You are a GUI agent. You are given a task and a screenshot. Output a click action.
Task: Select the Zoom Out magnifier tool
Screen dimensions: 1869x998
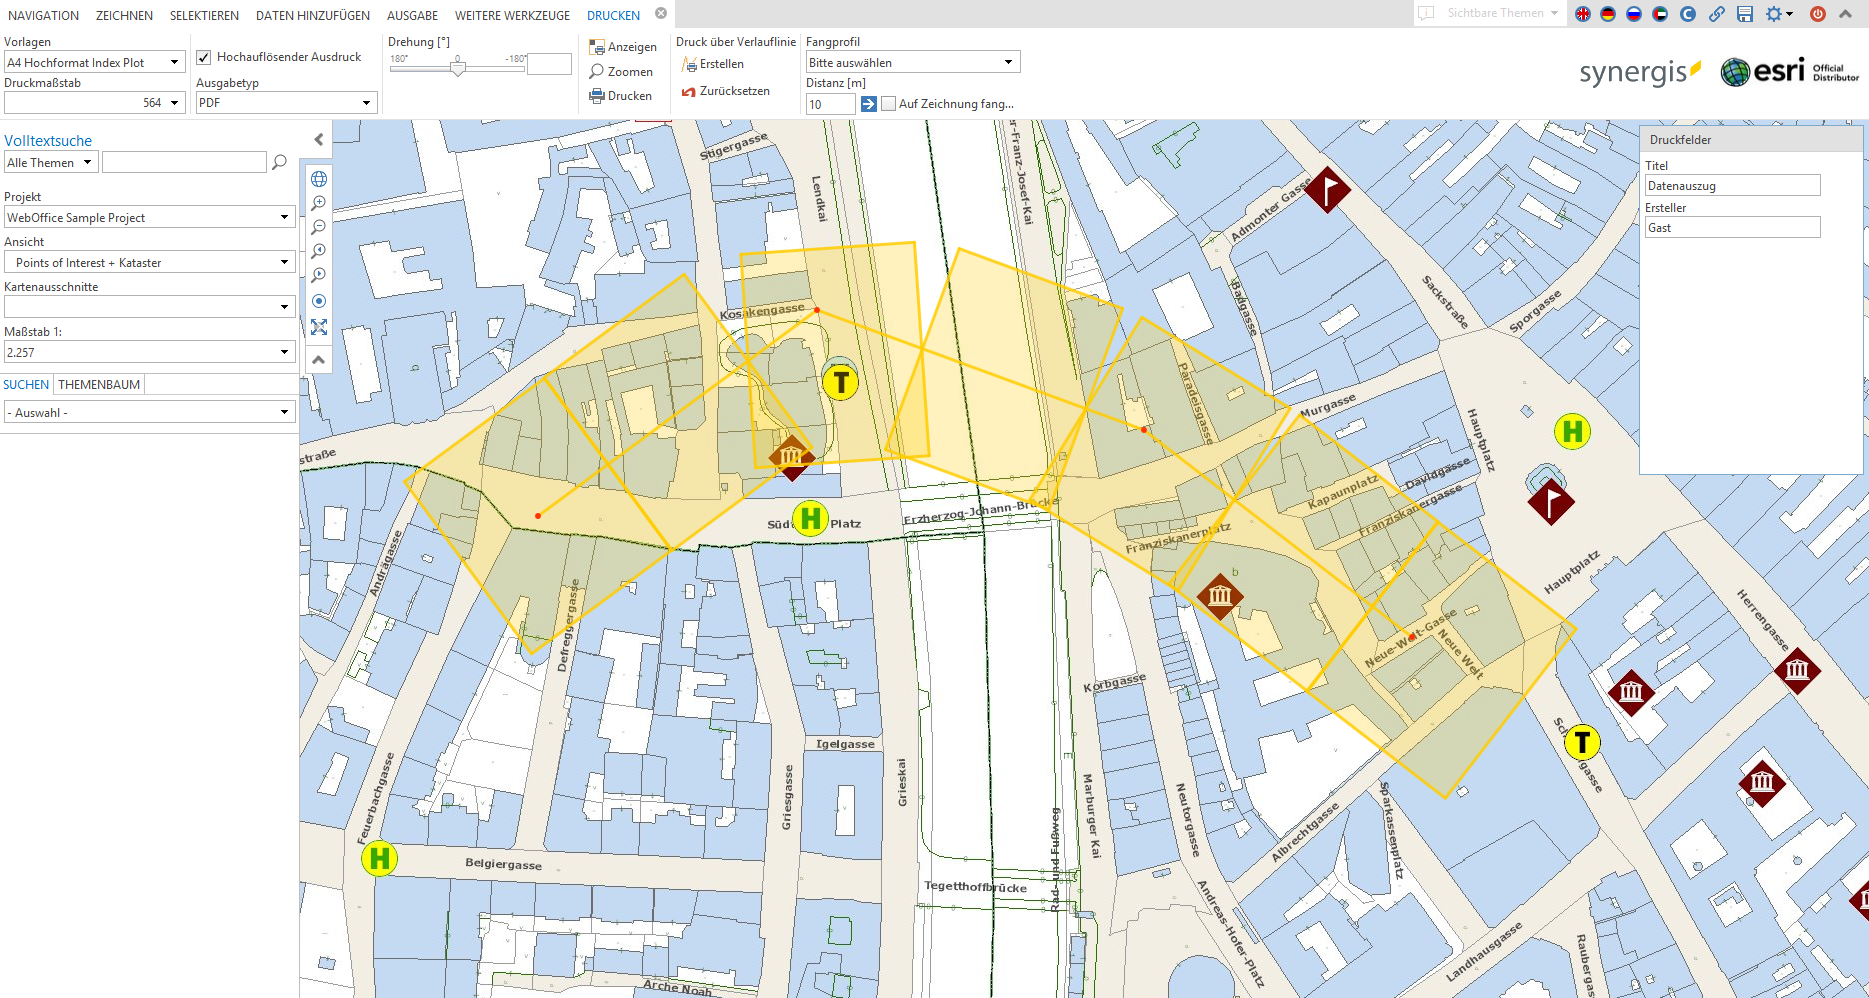tap(318, 226)
